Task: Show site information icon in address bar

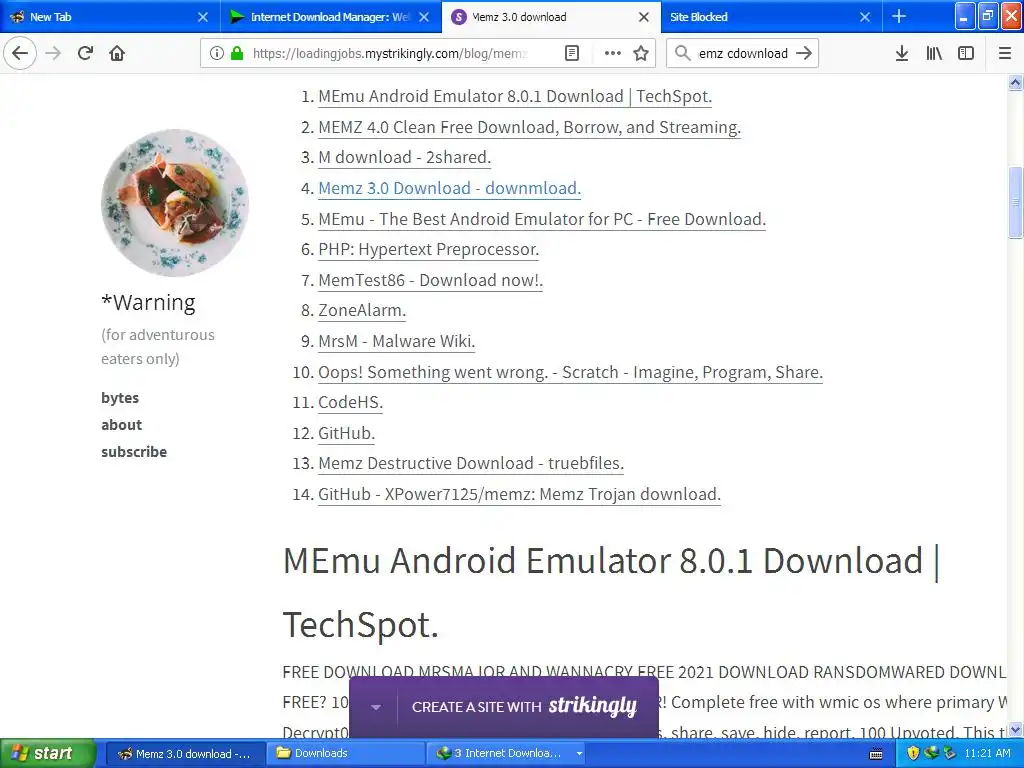Action: click(x=216, y=53)
